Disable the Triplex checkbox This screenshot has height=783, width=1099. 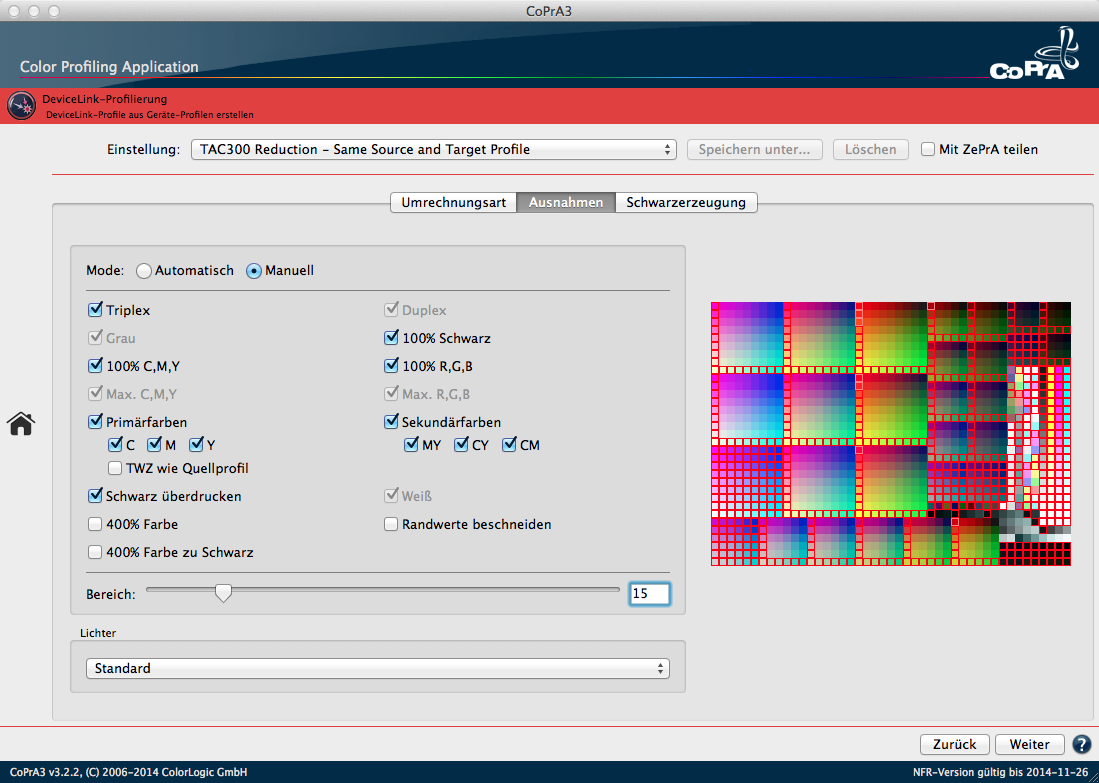tap(95, 310)
